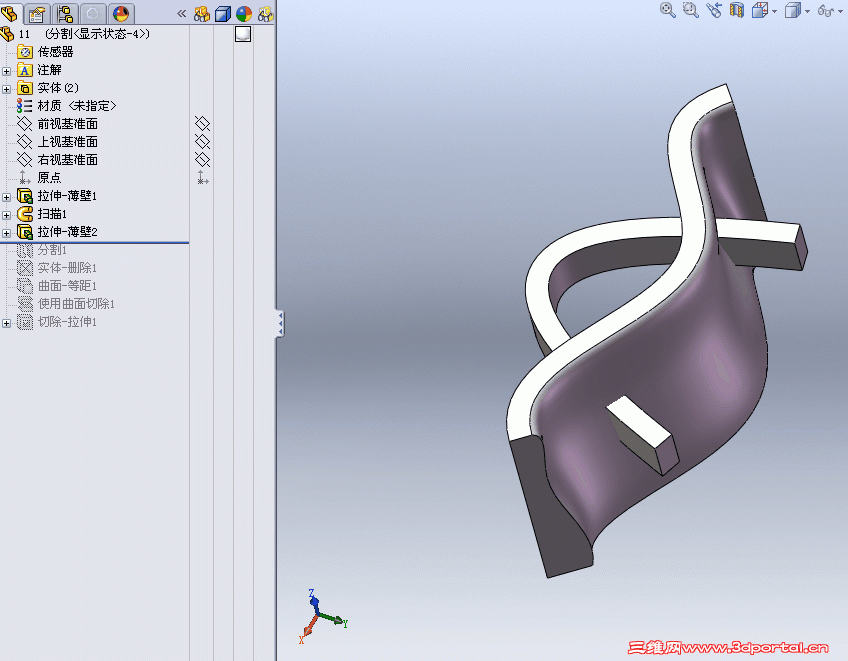
Task: Click the 分割1 split feature icon
Action: (25, 250)
